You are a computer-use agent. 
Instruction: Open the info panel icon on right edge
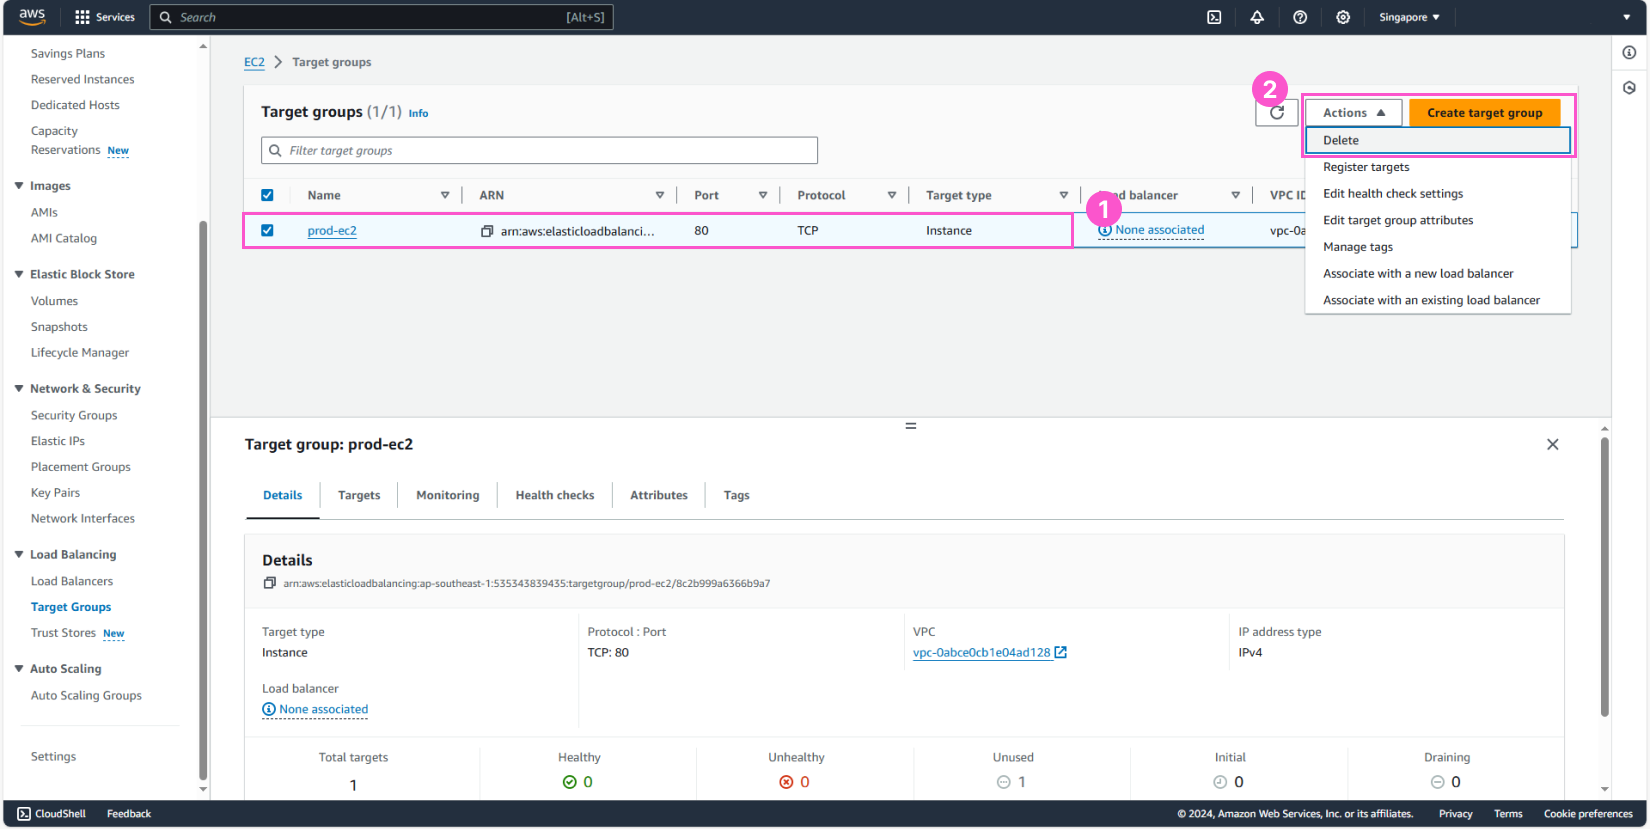click(x=1629, y=52)
